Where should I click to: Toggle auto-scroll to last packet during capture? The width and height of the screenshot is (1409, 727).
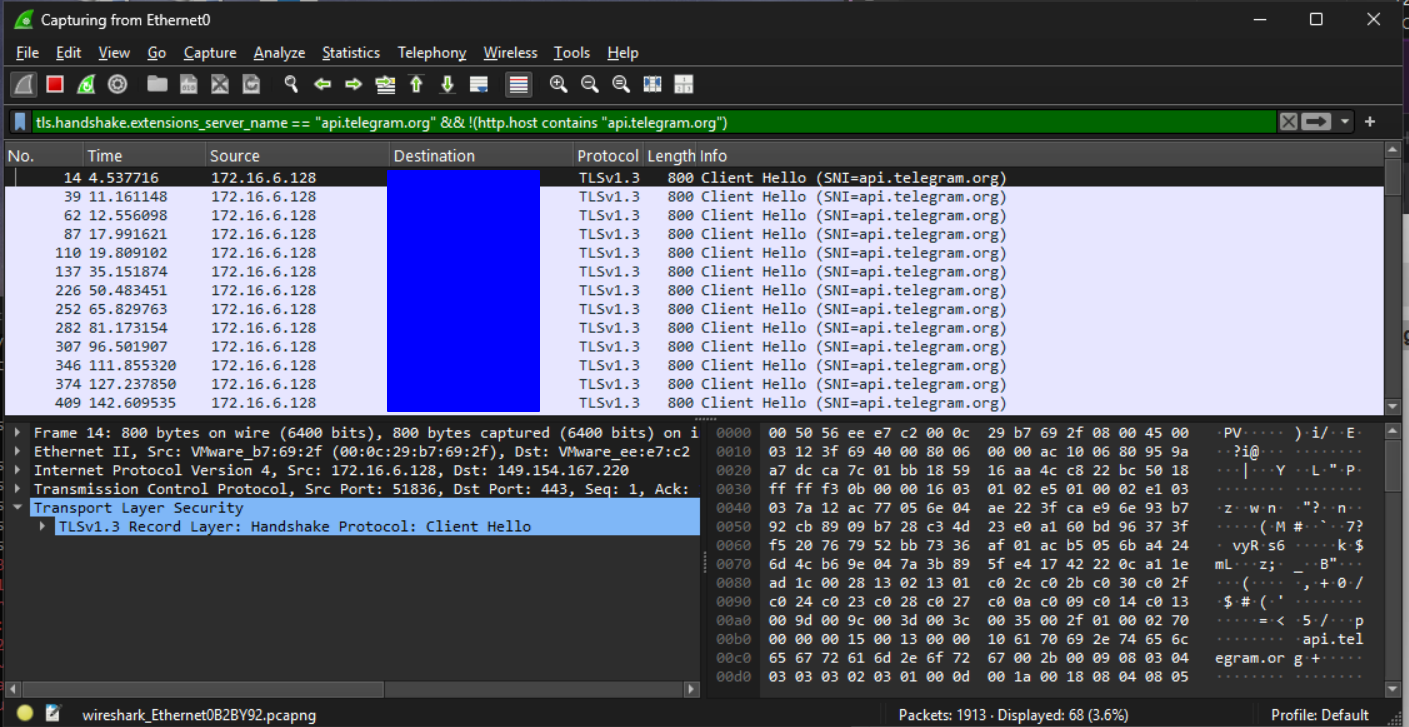tap(478, 85)
